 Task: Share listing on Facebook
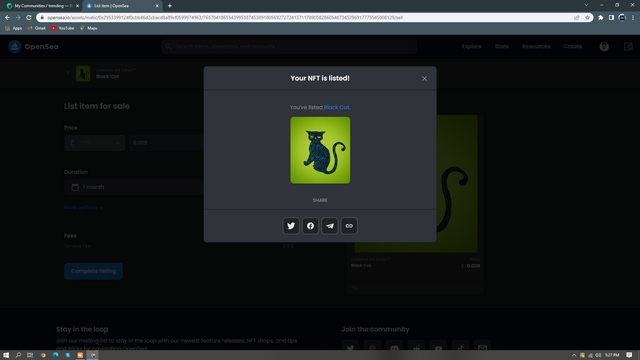tap(310, 226)
